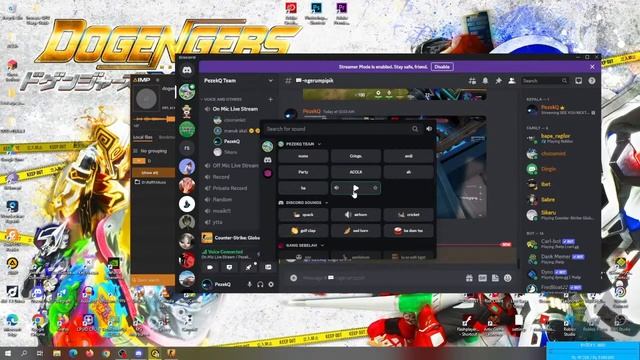Image resolution: width=640 pixels, height=360 pixels.
Task: Open the Inbox icon in header
Action: (579, 81)
